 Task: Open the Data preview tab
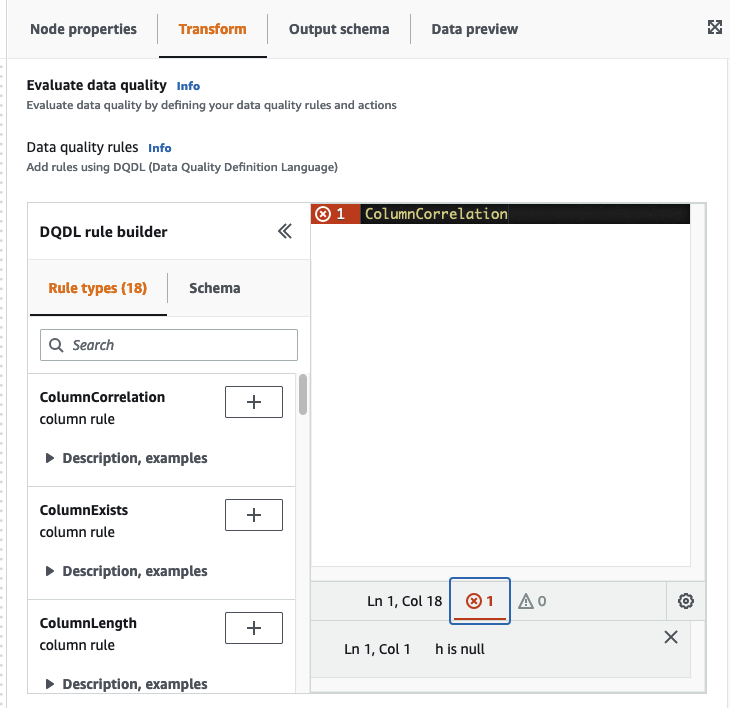[x=474, y=29]
